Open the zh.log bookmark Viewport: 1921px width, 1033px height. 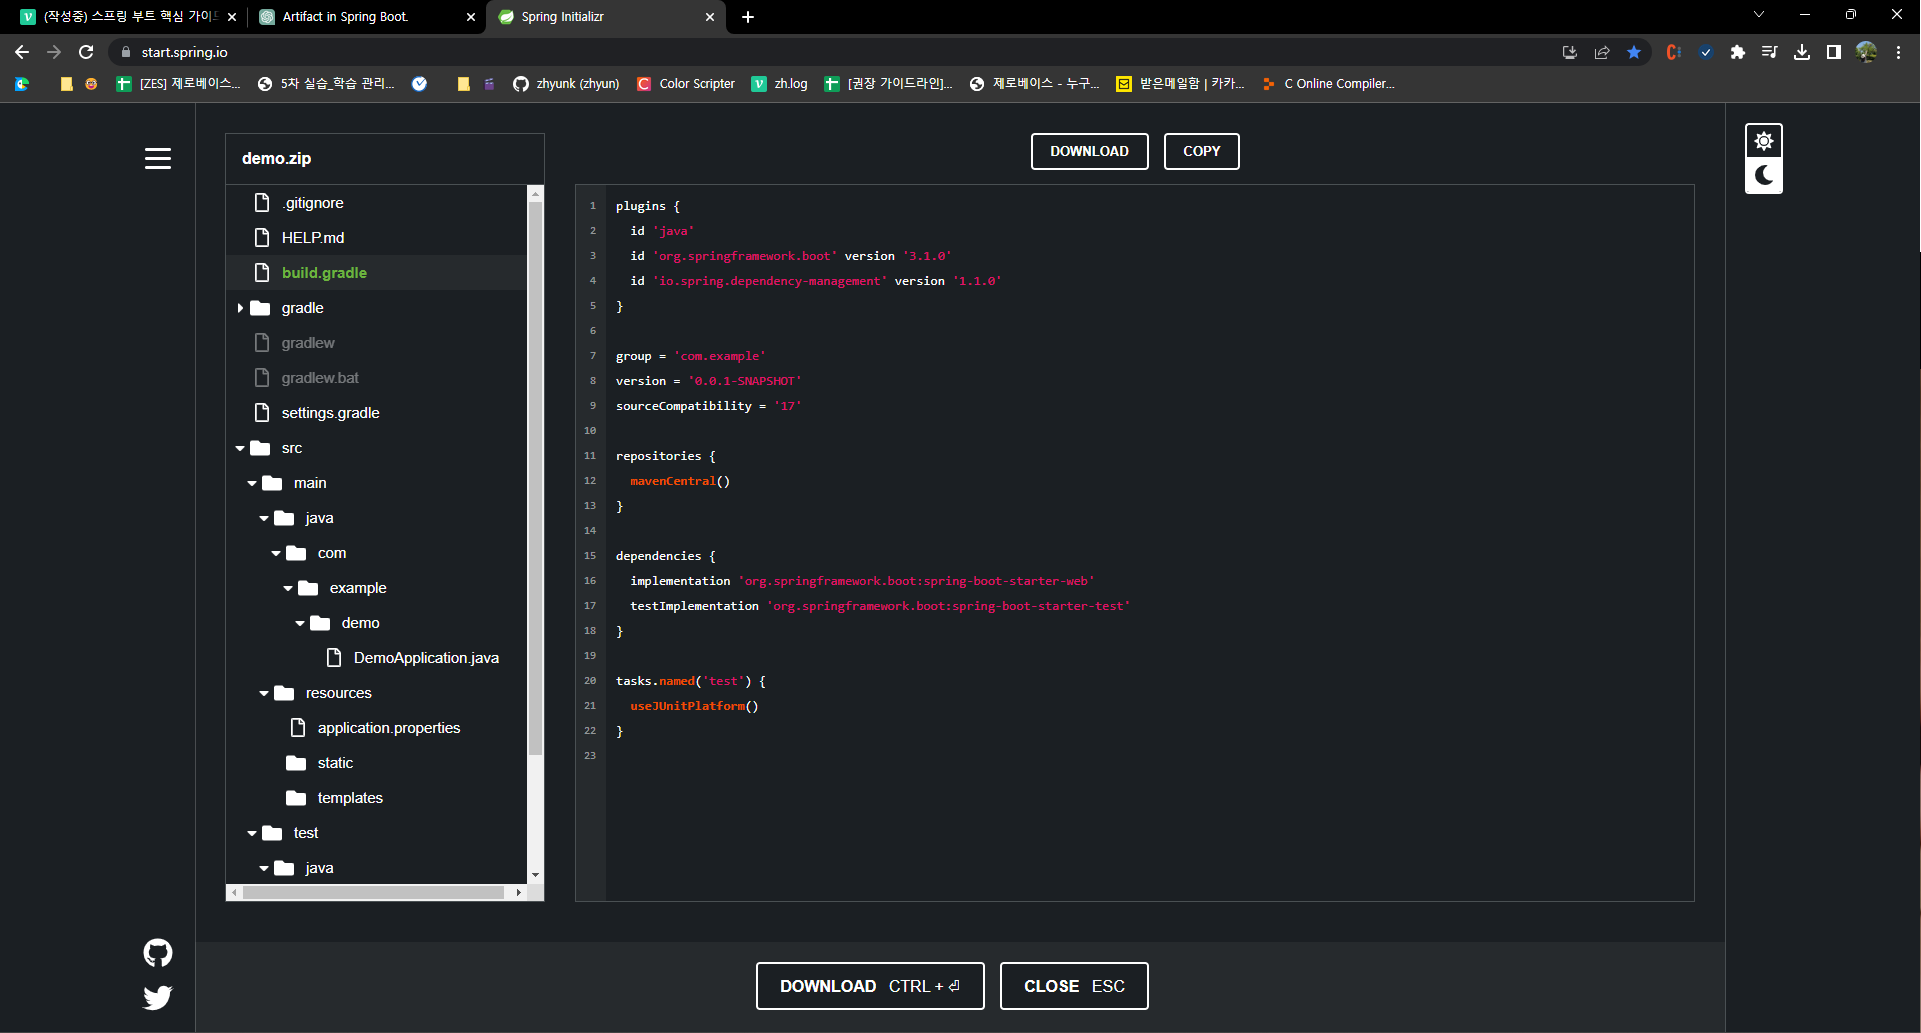click(780, 84)
